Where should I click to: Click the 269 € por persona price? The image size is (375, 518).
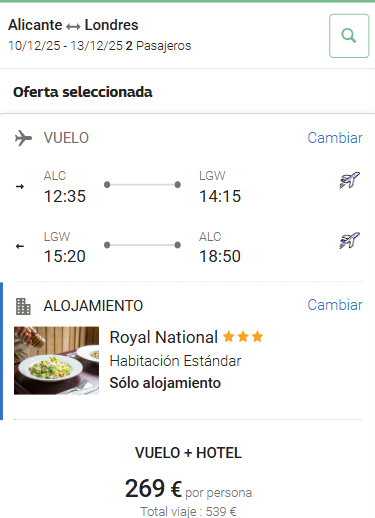188,489
